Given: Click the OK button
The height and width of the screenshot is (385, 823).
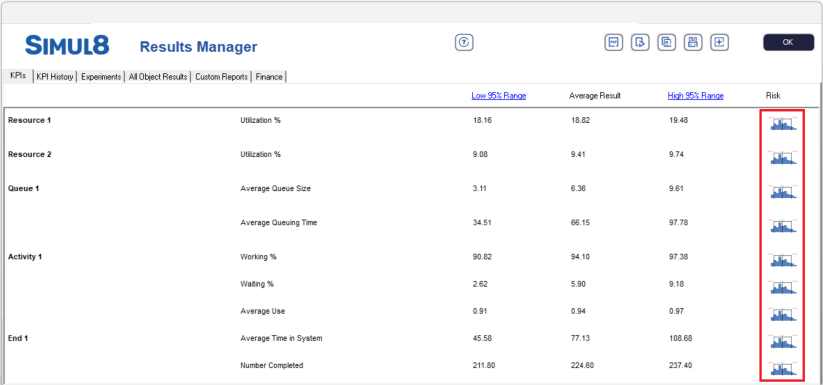Looking at the screenshot, I should pos(788,42).
